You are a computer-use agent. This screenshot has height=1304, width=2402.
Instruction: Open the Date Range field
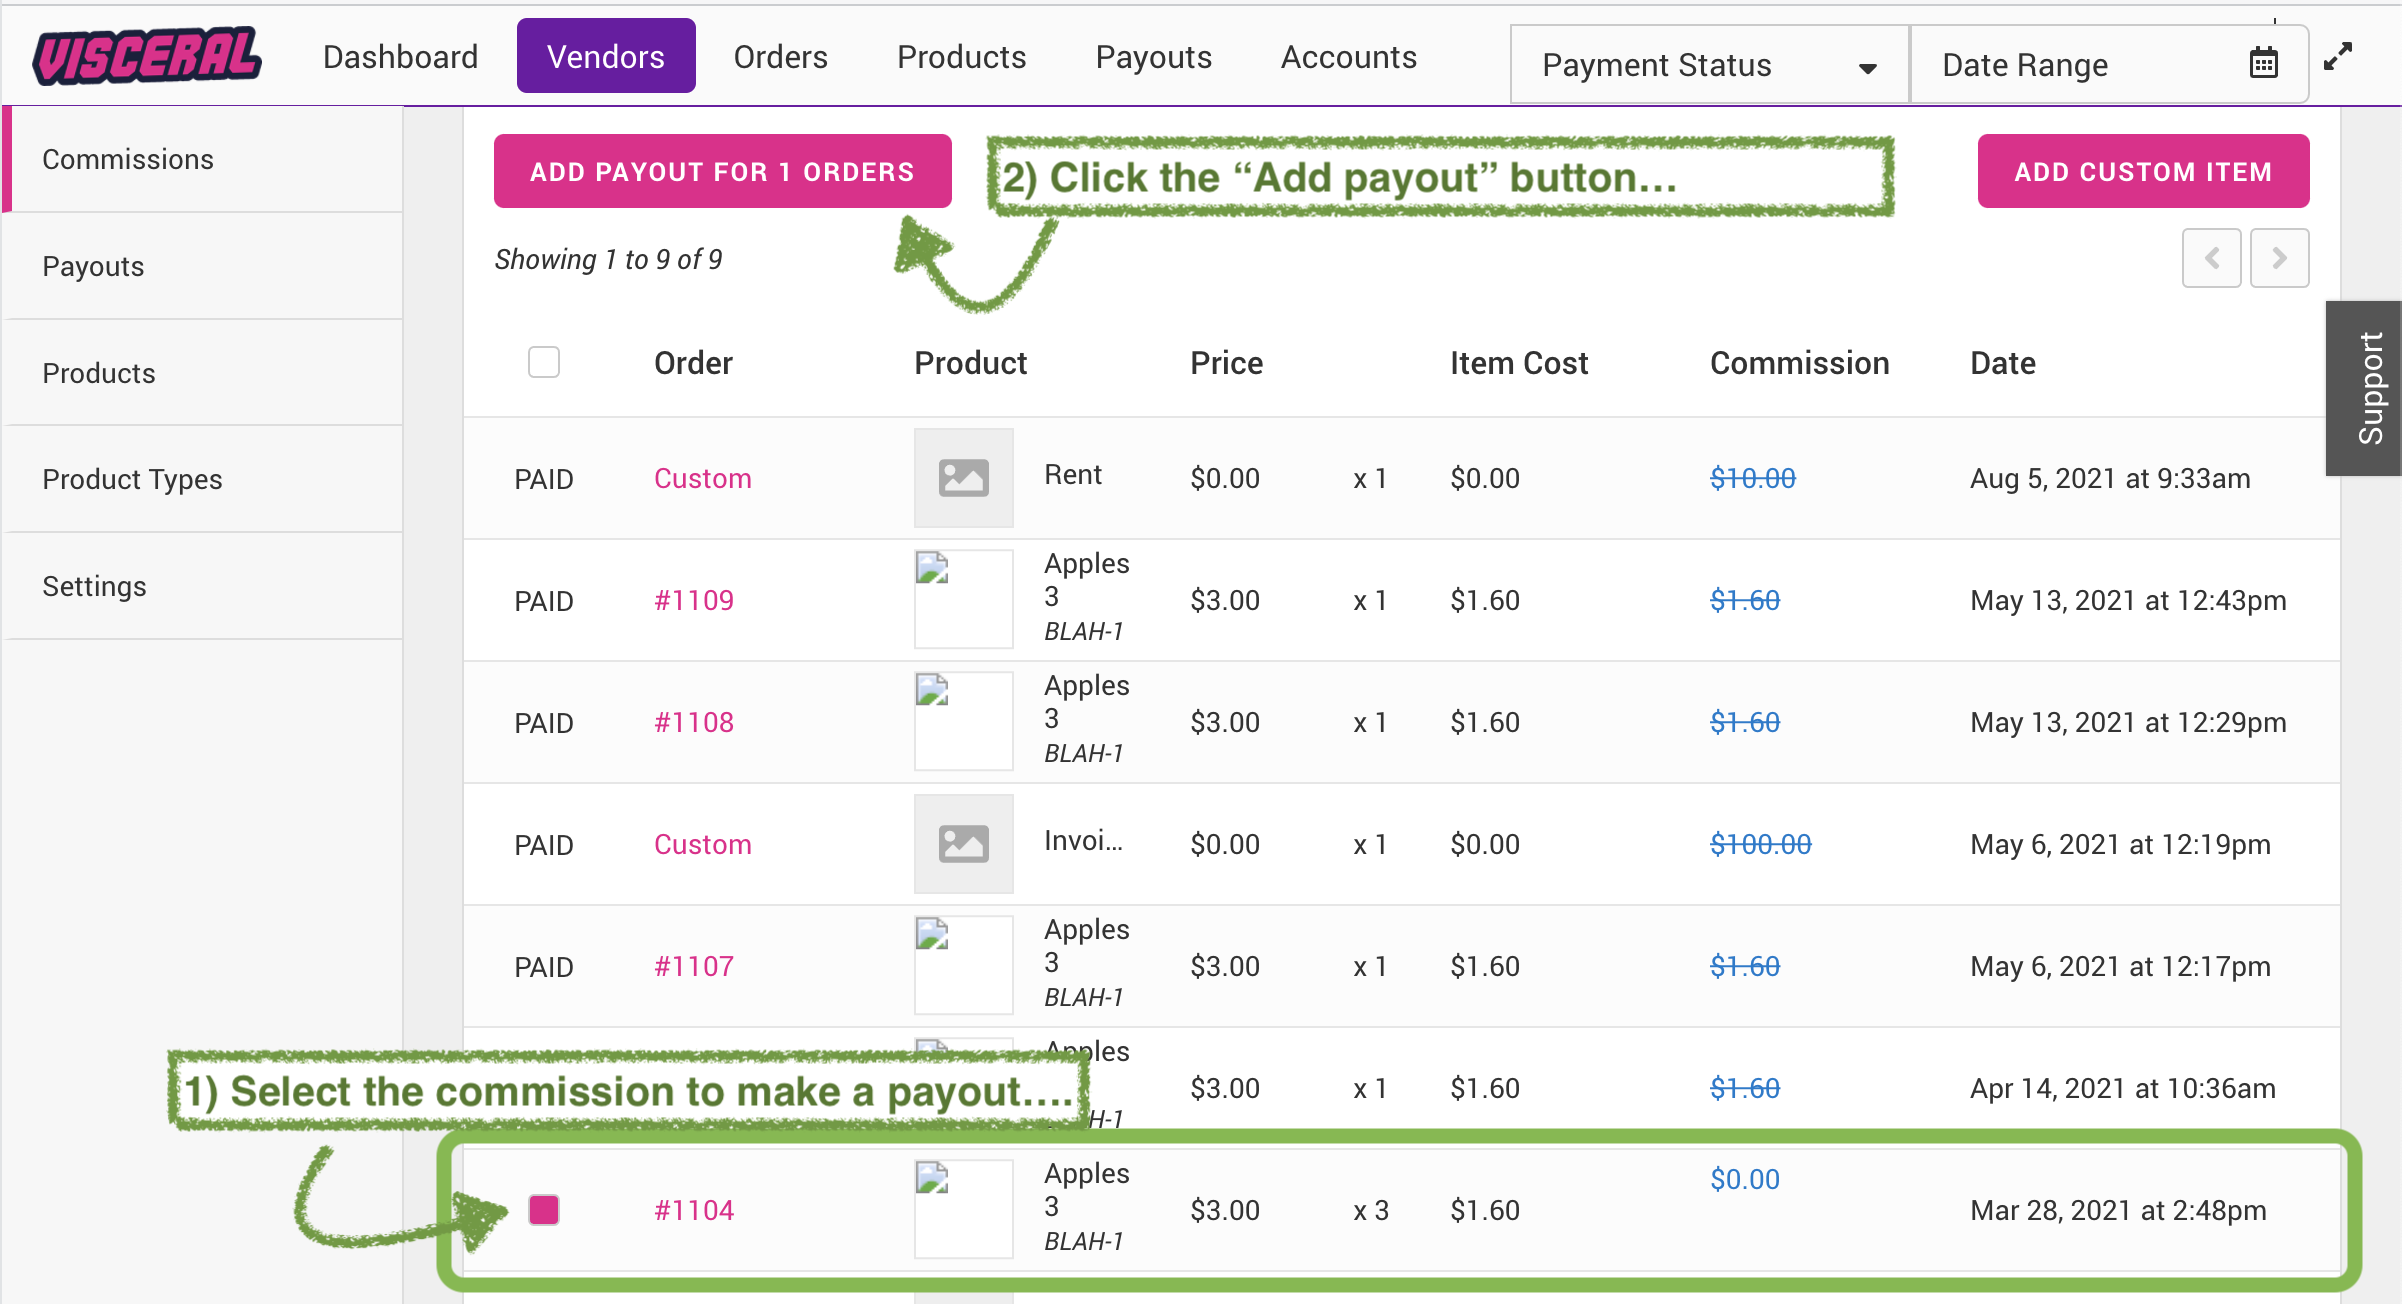pyautogui.click(x=2025, y=65)
